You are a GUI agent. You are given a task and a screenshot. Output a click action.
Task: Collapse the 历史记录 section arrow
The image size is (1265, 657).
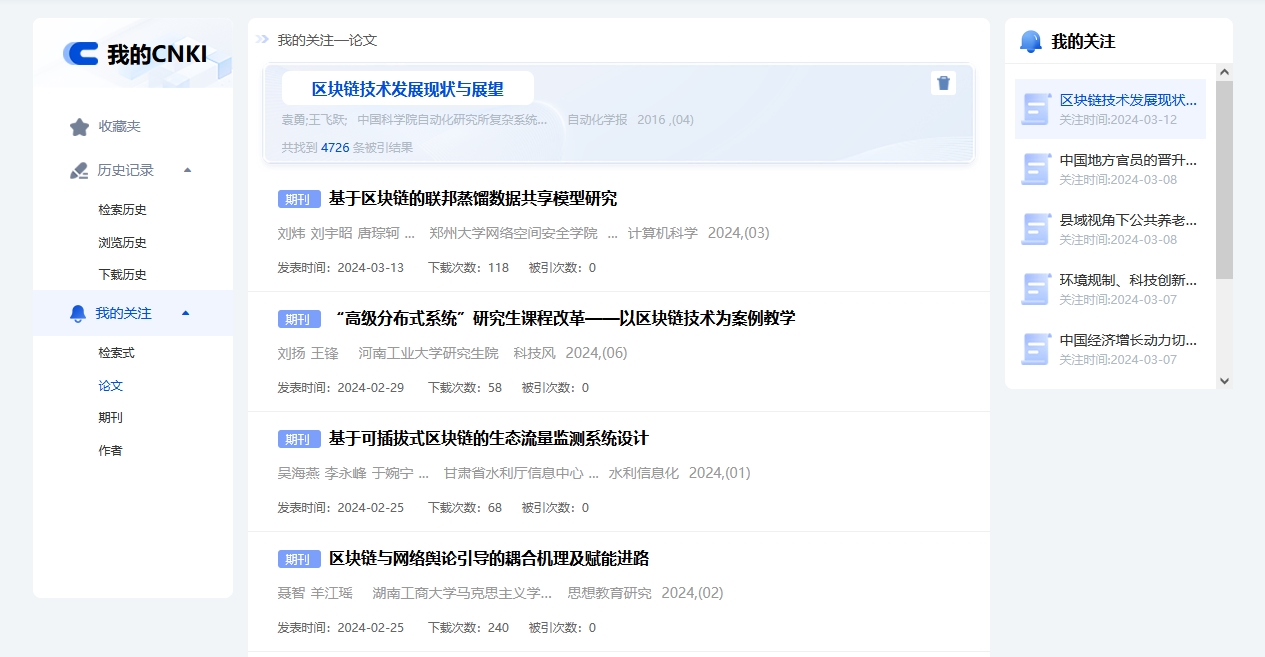pyautogui.click(x=187, y=170)
